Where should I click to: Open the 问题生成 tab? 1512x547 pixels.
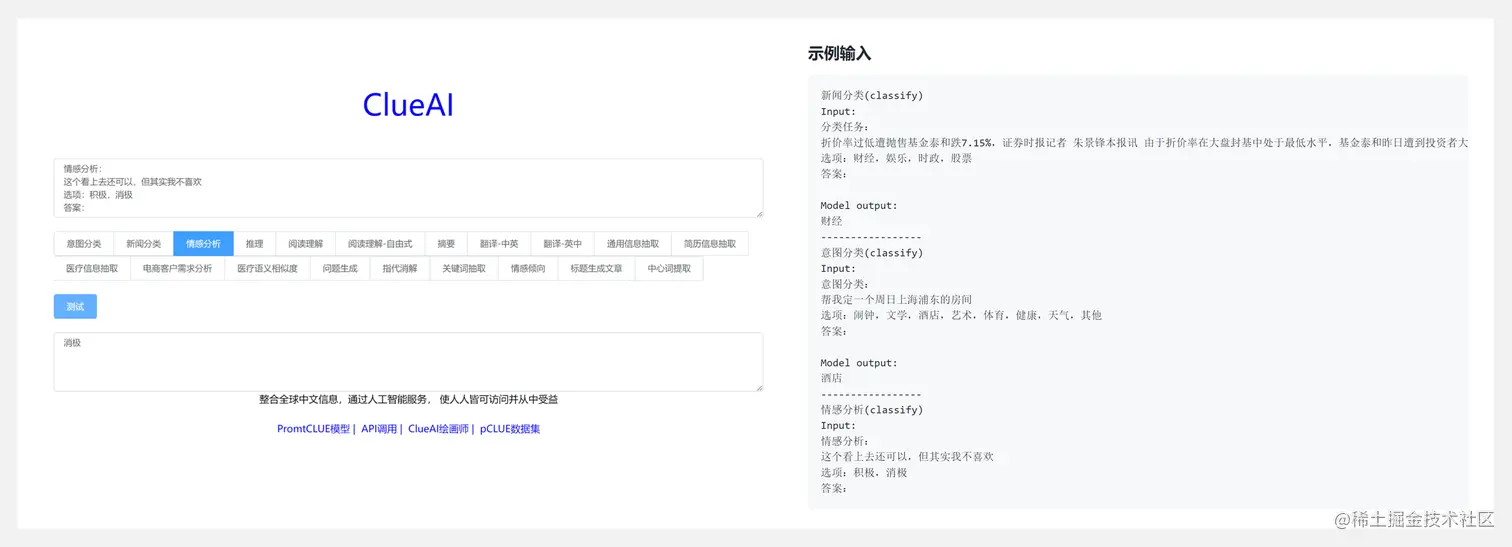tap(340, 269)
